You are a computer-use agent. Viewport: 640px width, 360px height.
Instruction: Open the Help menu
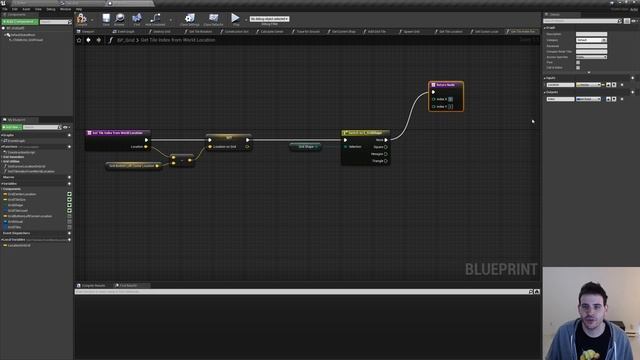click(79, 9)
